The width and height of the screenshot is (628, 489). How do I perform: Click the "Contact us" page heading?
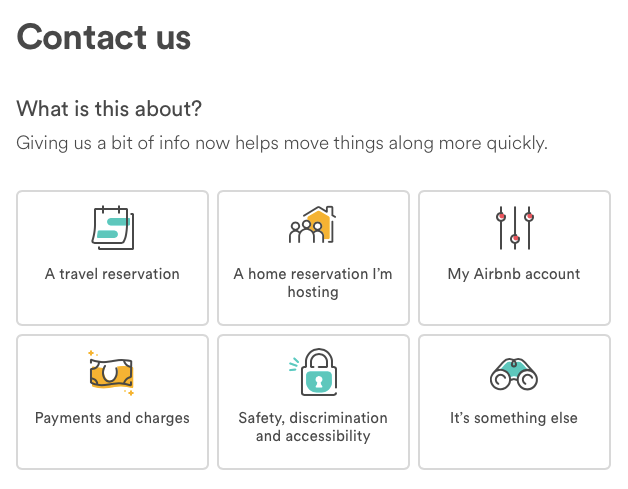pyautogui.click(x=104, y=37)
